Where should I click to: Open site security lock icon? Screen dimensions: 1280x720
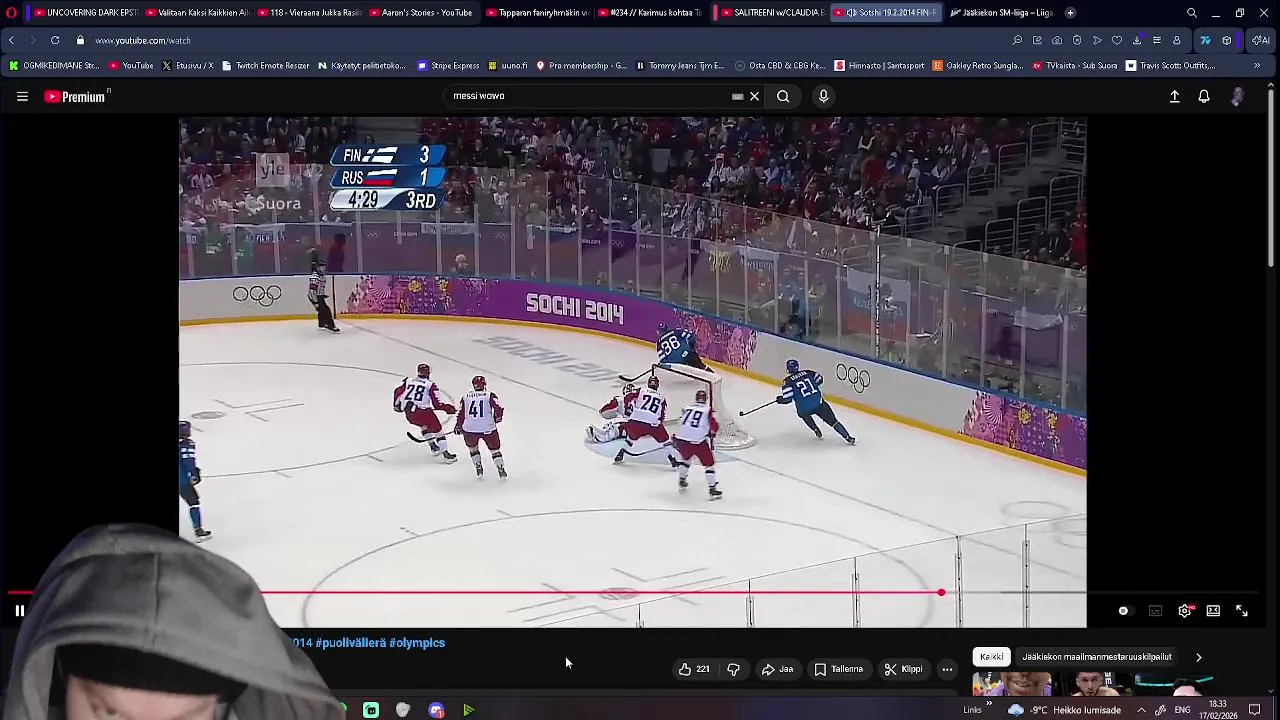[x=80, y=40]
